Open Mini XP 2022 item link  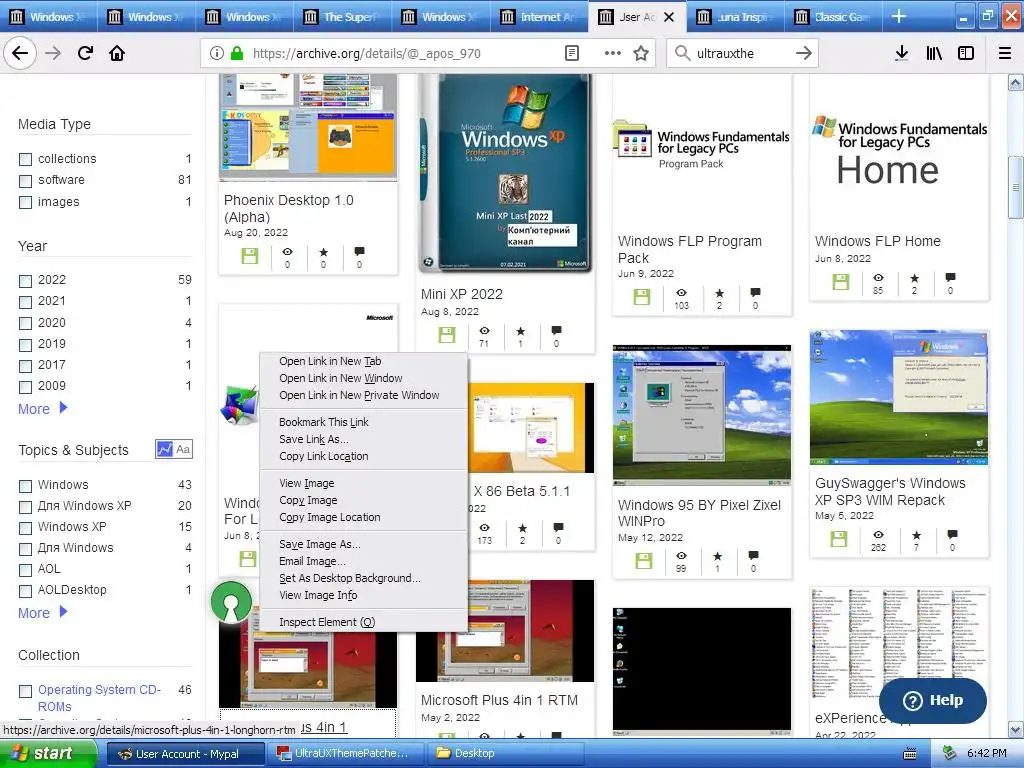(462, 294)
